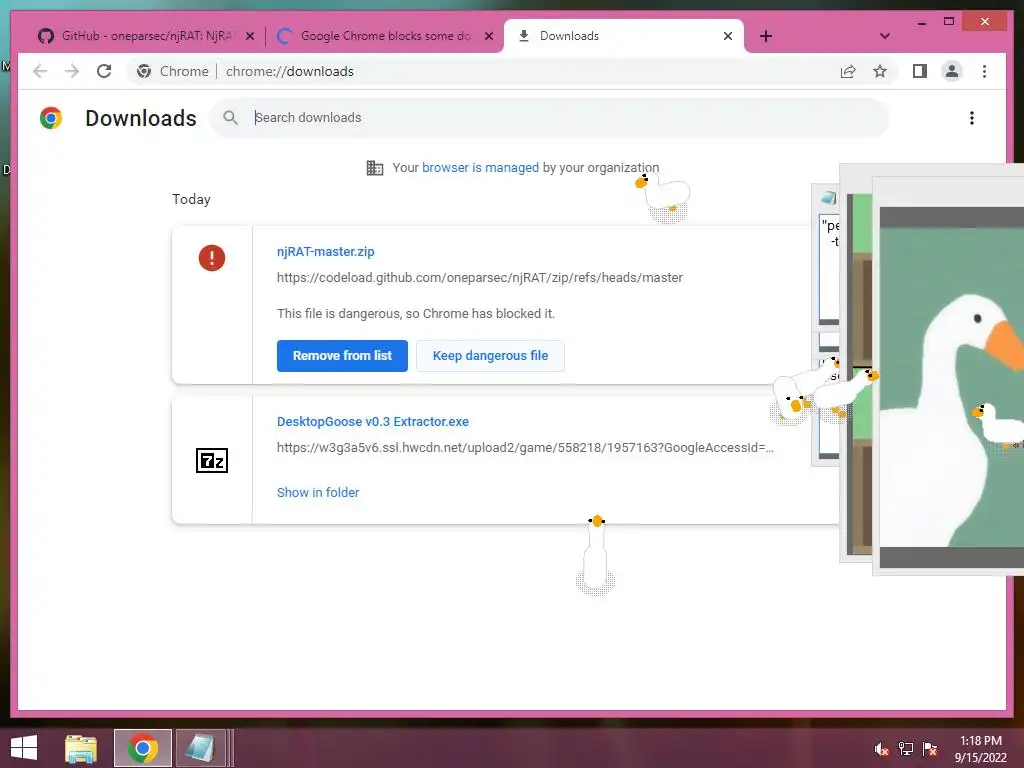Viewport: 1024px width, 768px height.
Task: Open File Explorer from taskbar
Action: 81,748
